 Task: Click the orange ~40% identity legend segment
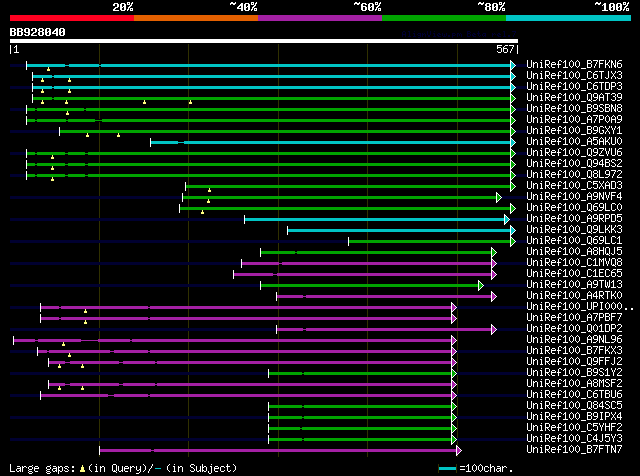[x=196, y=18]
